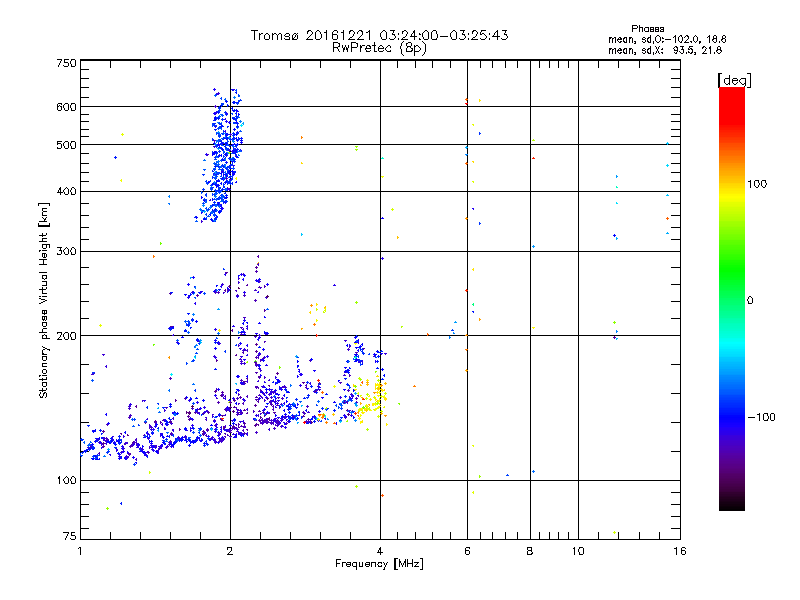
Task: Click the x-axis tick label '6'
Action: click(467, 551)
